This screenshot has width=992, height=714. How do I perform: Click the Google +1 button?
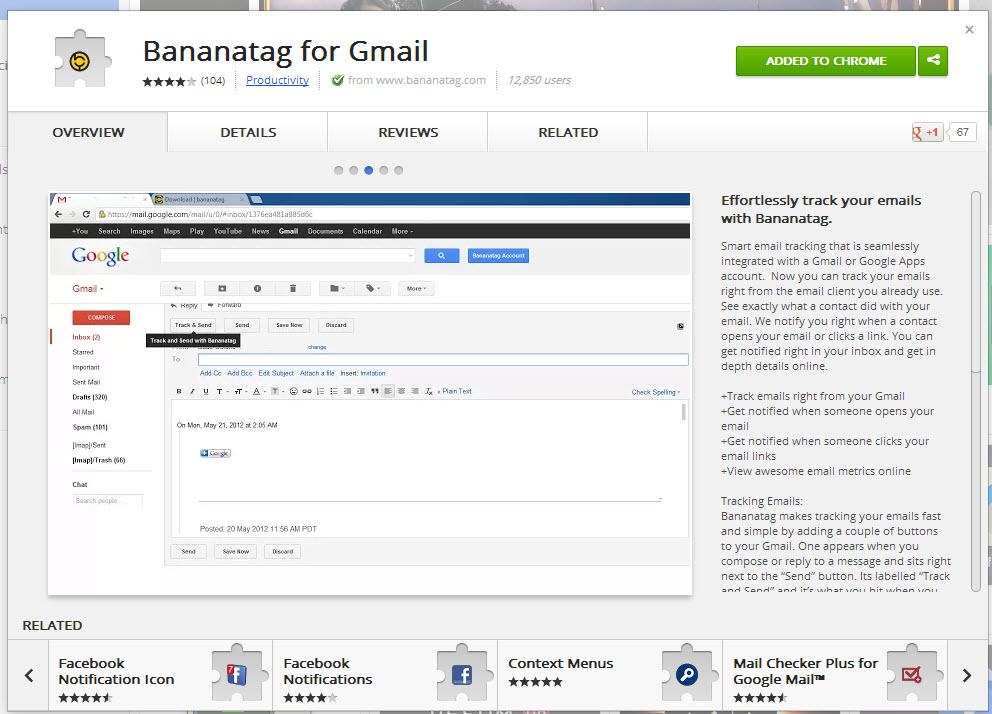pyautogui.click(x=927, y=132)
